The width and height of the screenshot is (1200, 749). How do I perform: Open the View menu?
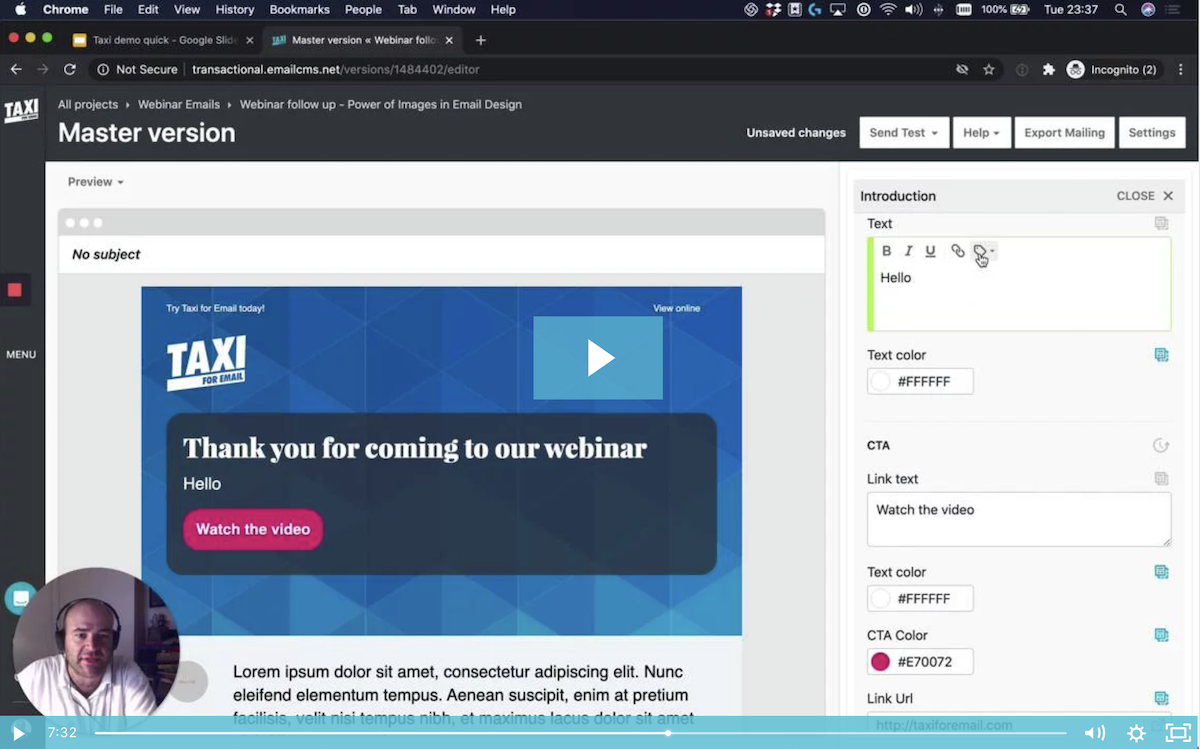click(187, 9)
